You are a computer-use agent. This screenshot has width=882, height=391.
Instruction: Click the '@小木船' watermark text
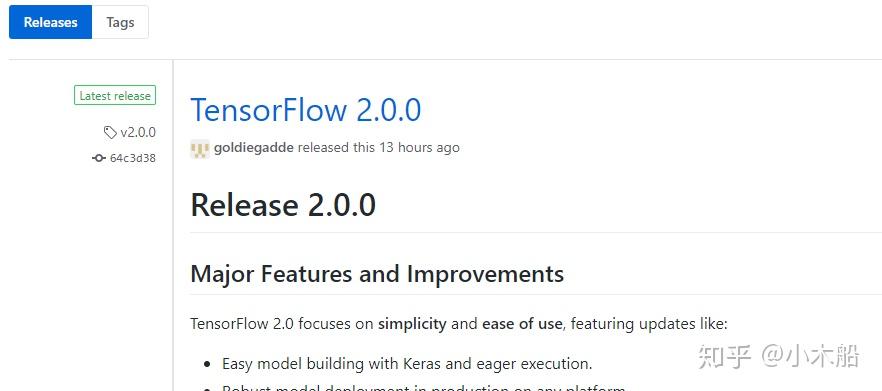pos(811,357)
